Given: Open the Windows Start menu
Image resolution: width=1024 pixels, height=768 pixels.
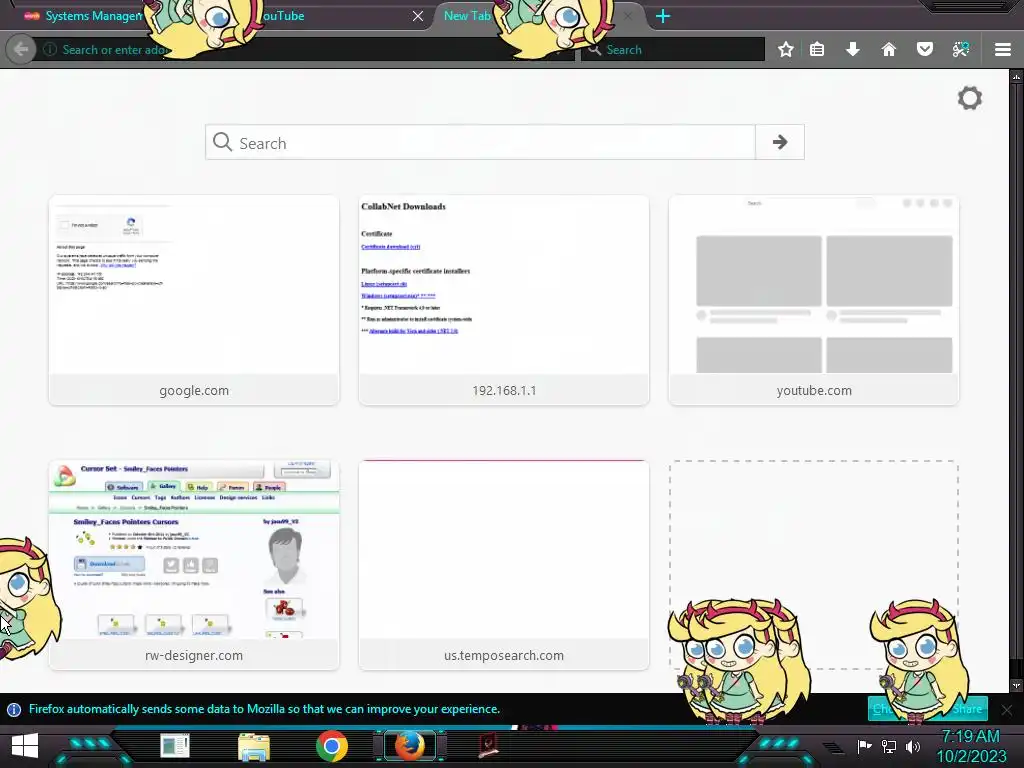Looking at the screenshot, I should tap(25, 746).
